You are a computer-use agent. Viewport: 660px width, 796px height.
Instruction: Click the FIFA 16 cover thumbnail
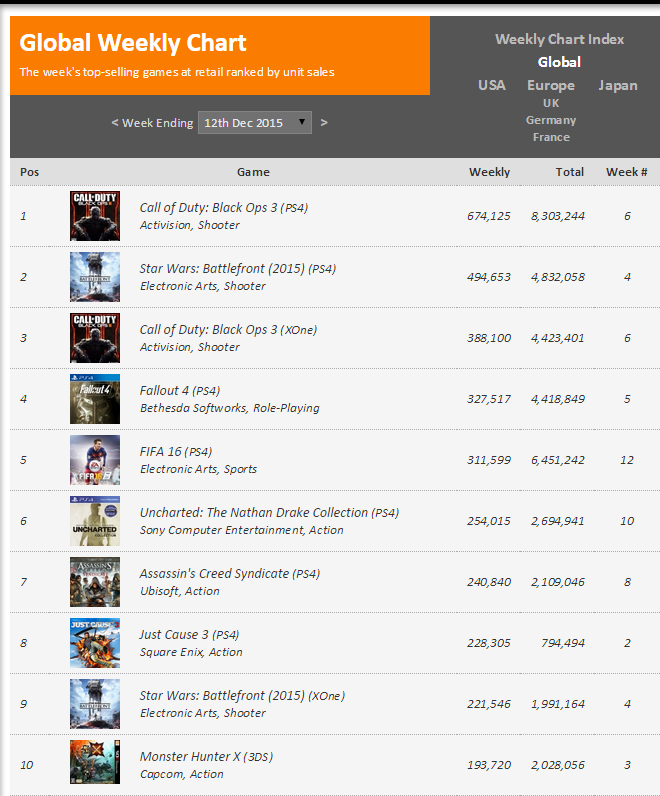pyautogui.click(x=95, y=460)
